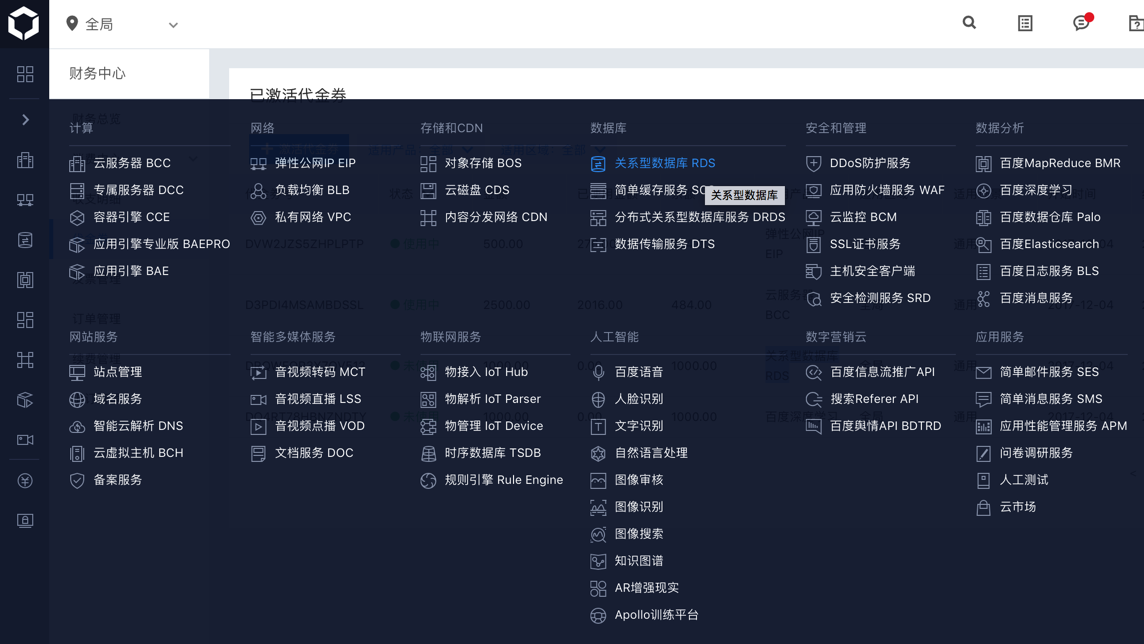Click the 简单邮件服务 SES envelope icon
The width and height of the screenshot is (1144, 644).
983,372
